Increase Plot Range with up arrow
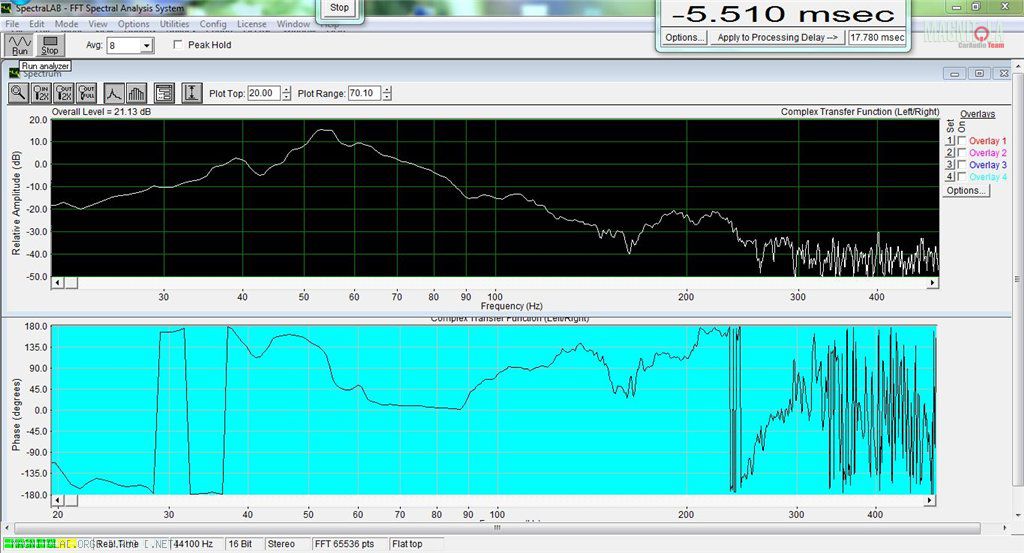Screen dimensions: 1024x553 (387, 89)
